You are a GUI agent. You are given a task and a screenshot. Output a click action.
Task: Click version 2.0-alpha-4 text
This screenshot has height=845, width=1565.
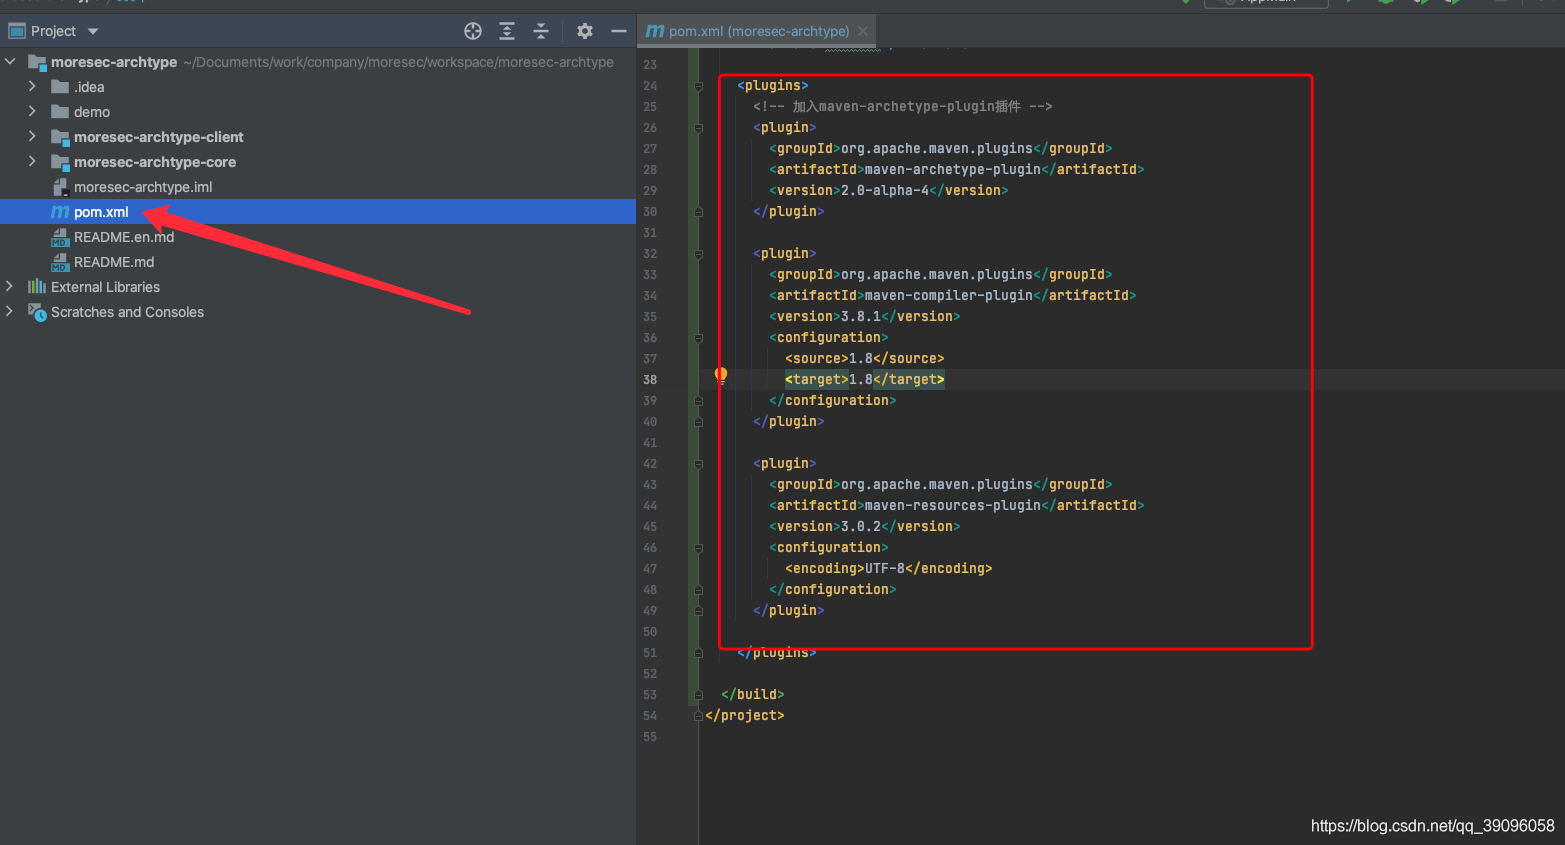point(885,191)
